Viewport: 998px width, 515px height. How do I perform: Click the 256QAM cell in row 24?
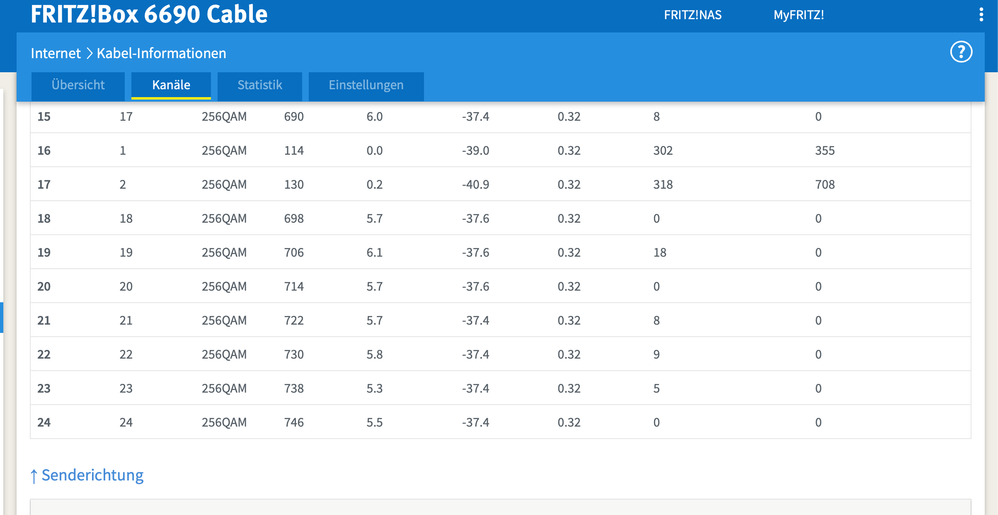click(224, 423)
